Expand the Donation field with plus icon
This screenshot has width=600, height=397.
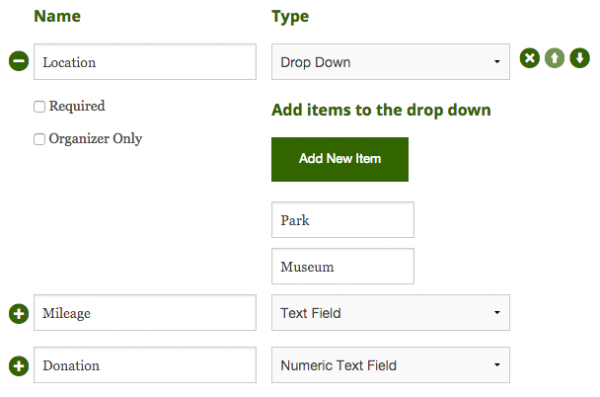[19, 366]
